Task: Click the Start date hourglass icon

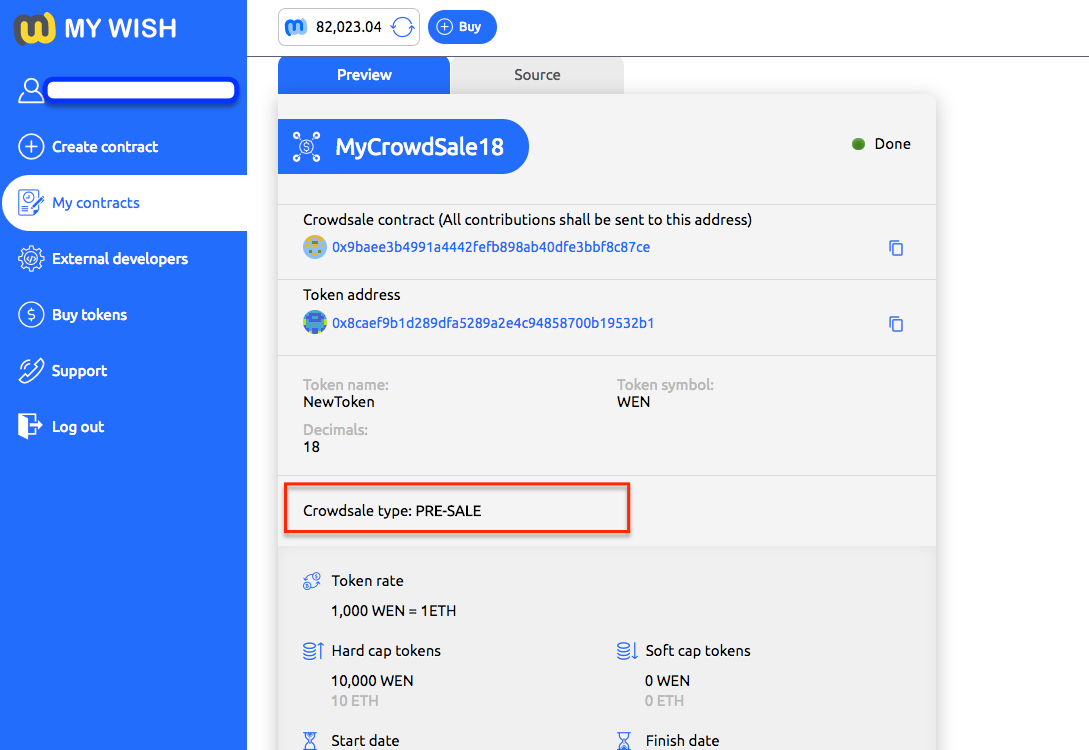Action: pos(310,741)
